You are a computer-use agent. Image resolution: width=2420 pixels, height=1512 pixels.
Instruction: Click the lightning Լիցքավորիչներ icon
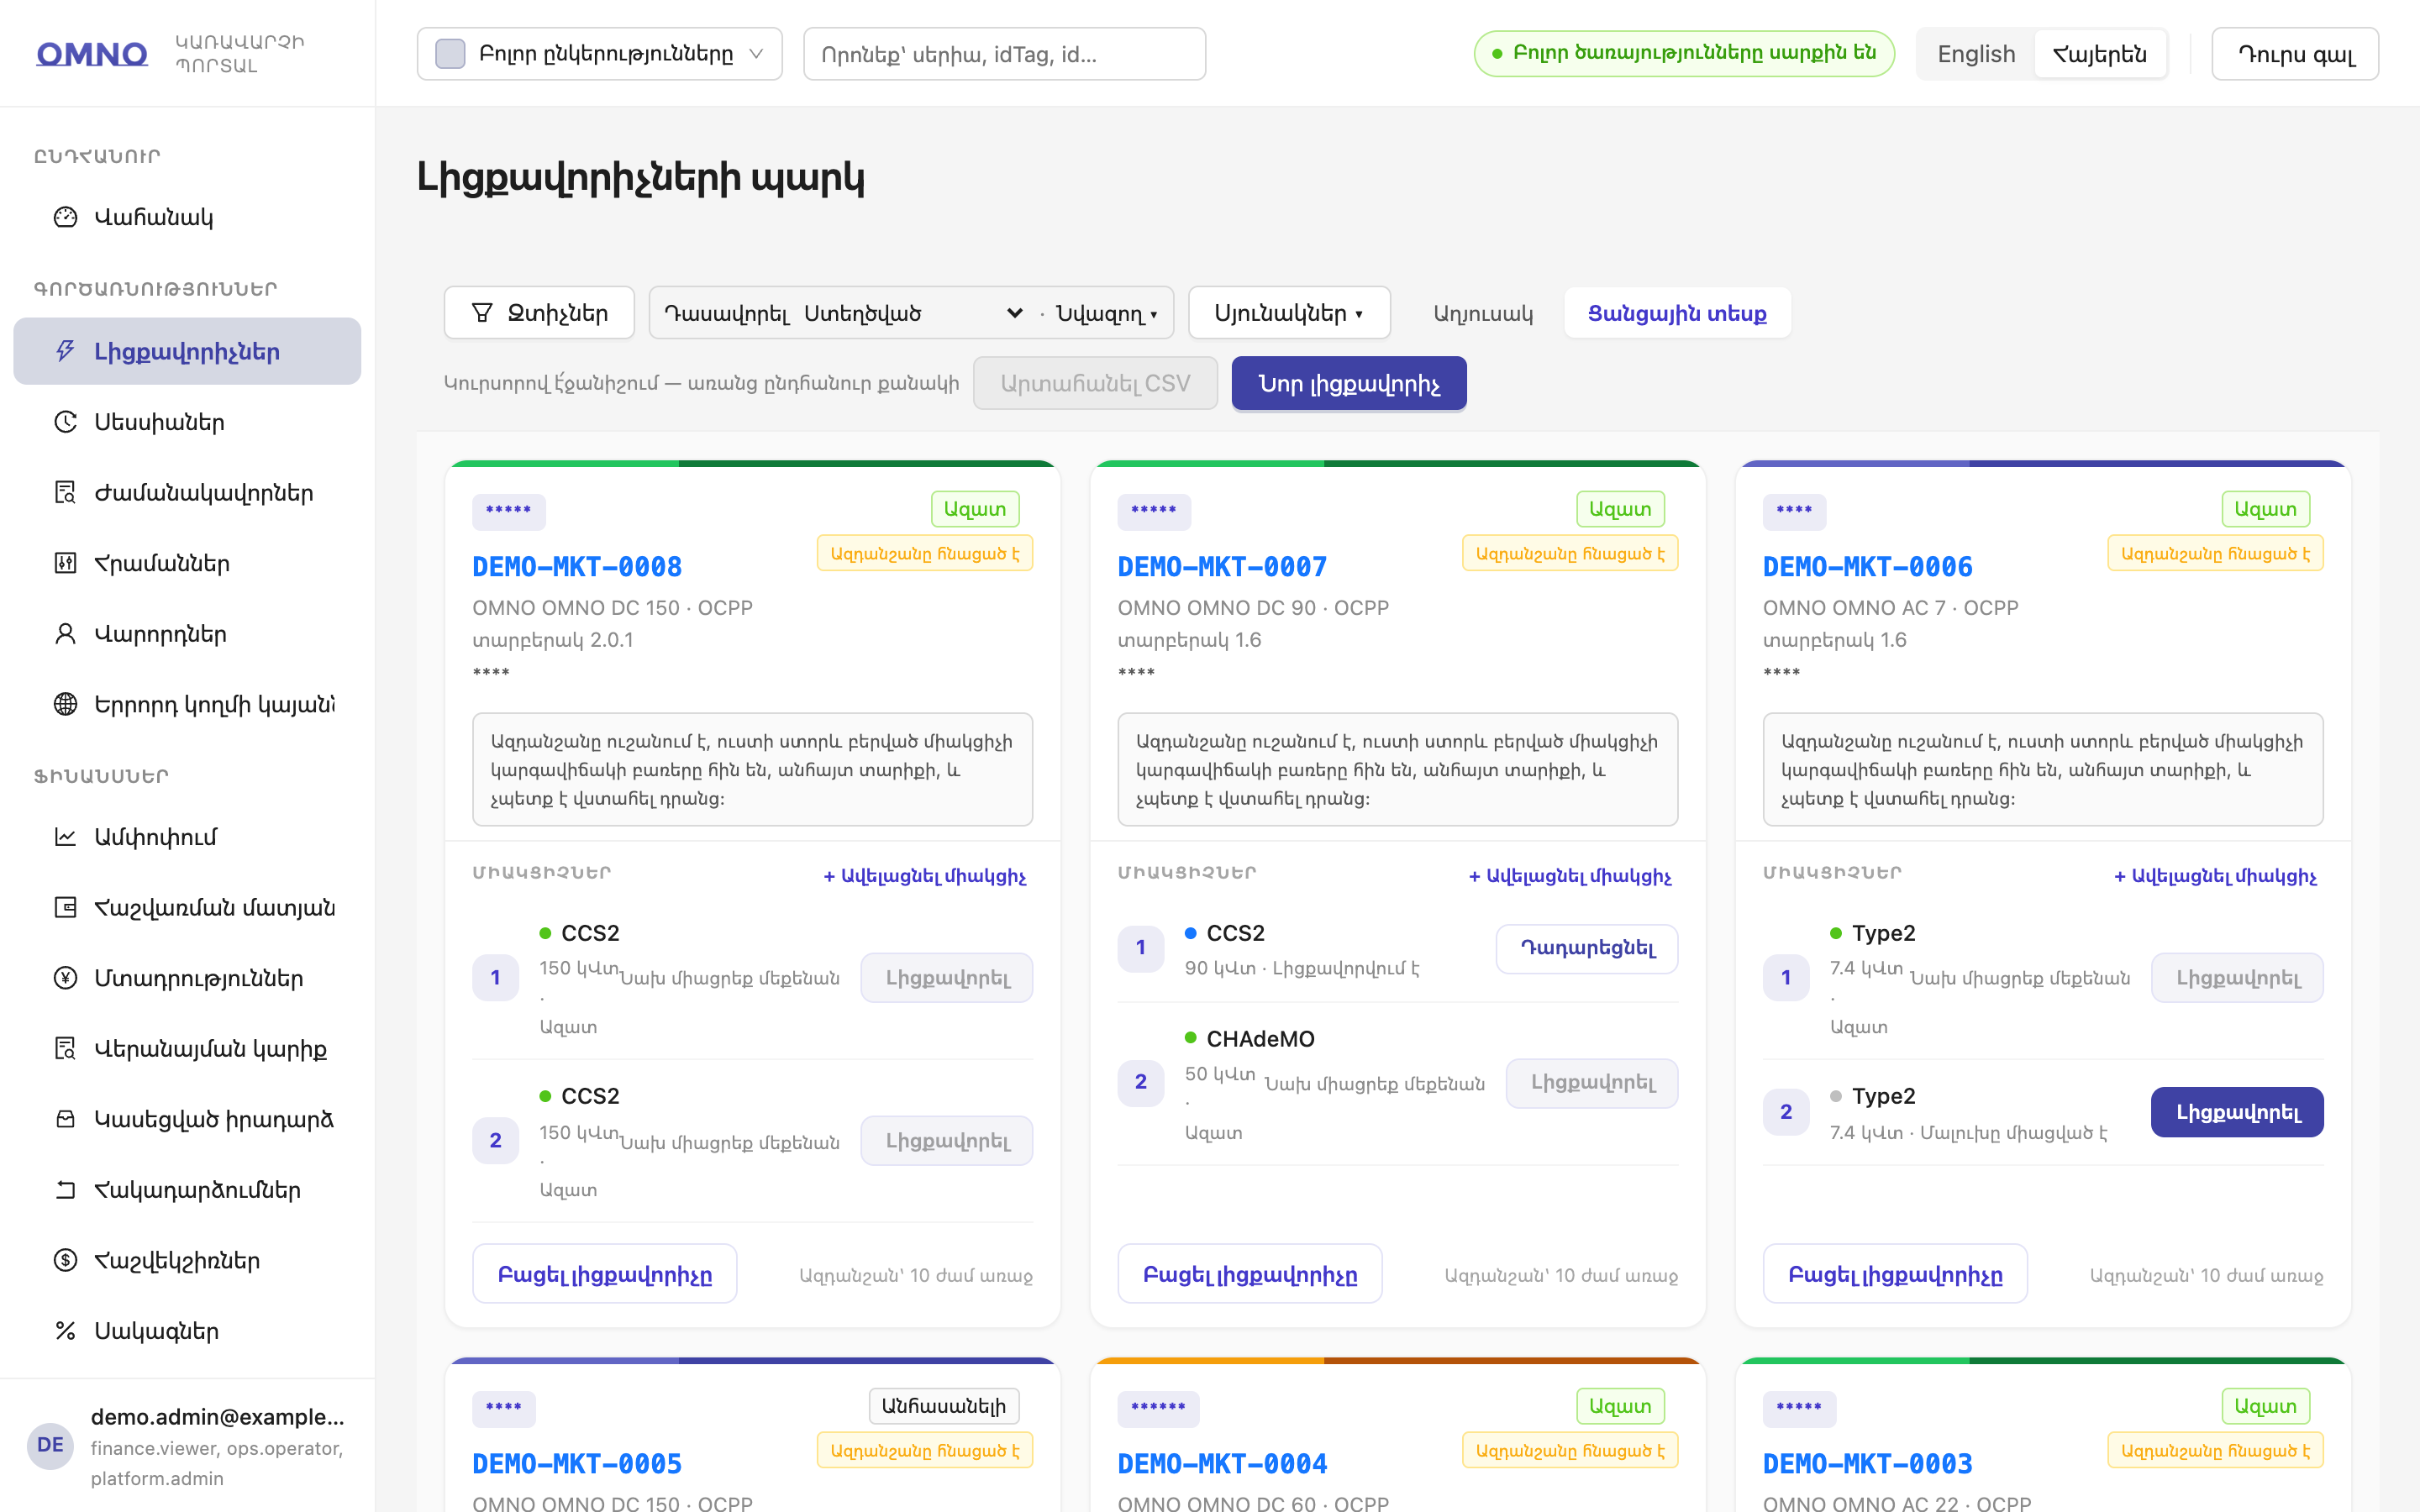coord(65,351)
